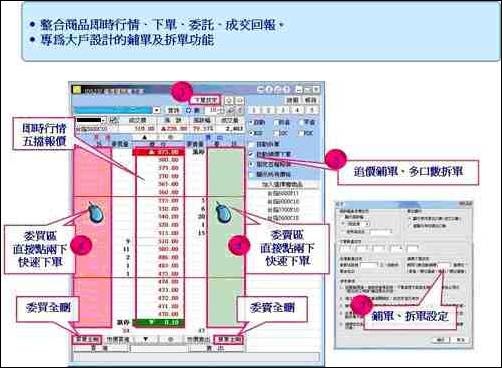The width and height of the screenshot is (502, 368).
Task: Enable the 自動拆單 checkbox
Action: (252, 144)
